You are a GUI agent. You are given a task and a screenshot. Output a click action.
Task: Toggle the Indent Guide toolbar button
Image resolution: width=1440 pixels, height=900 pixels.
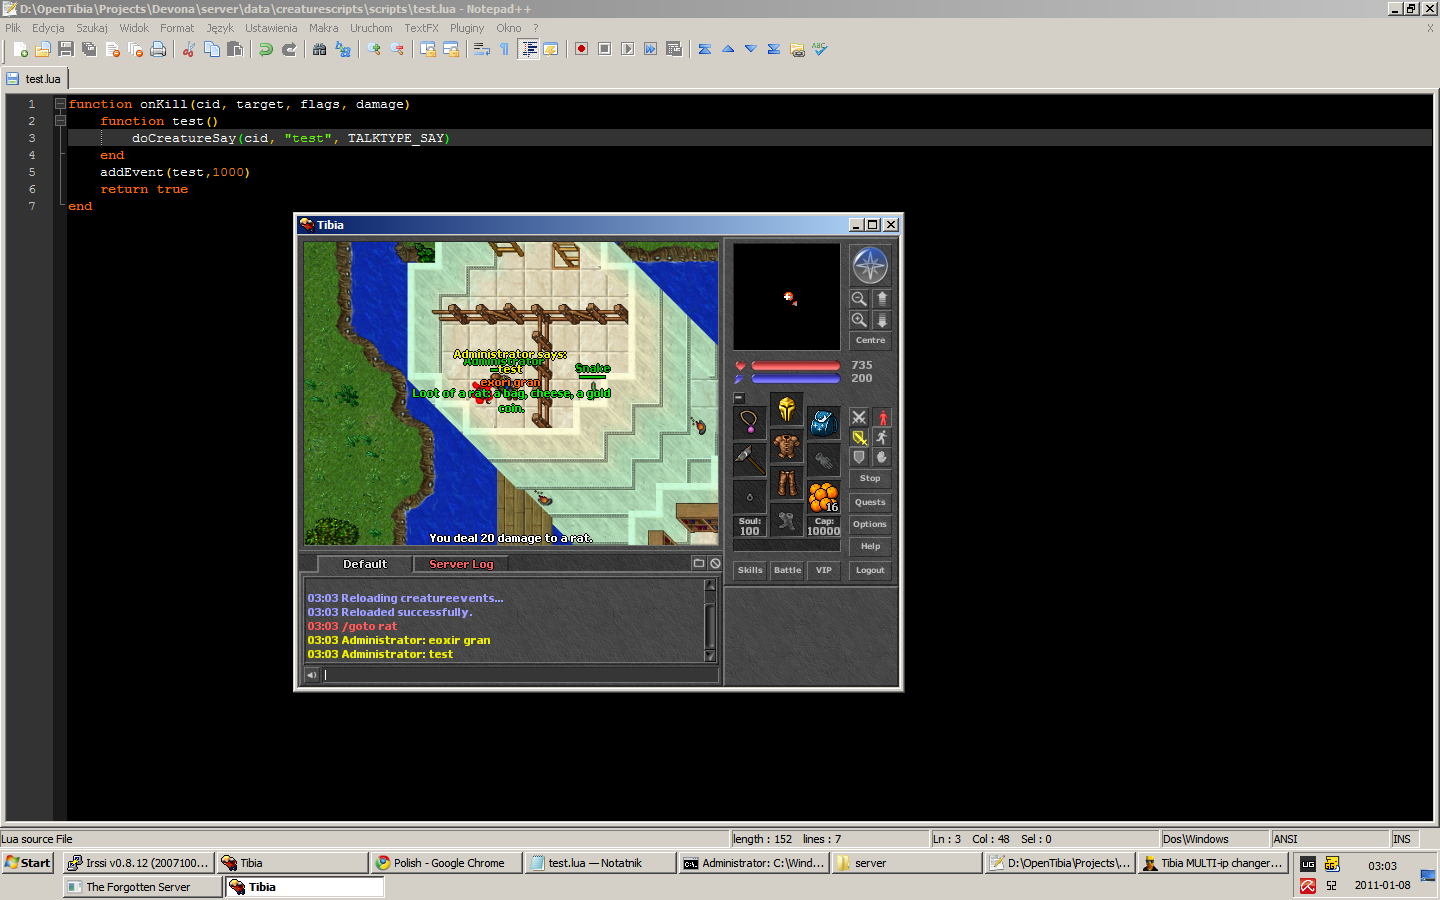[x=528, y=49]
